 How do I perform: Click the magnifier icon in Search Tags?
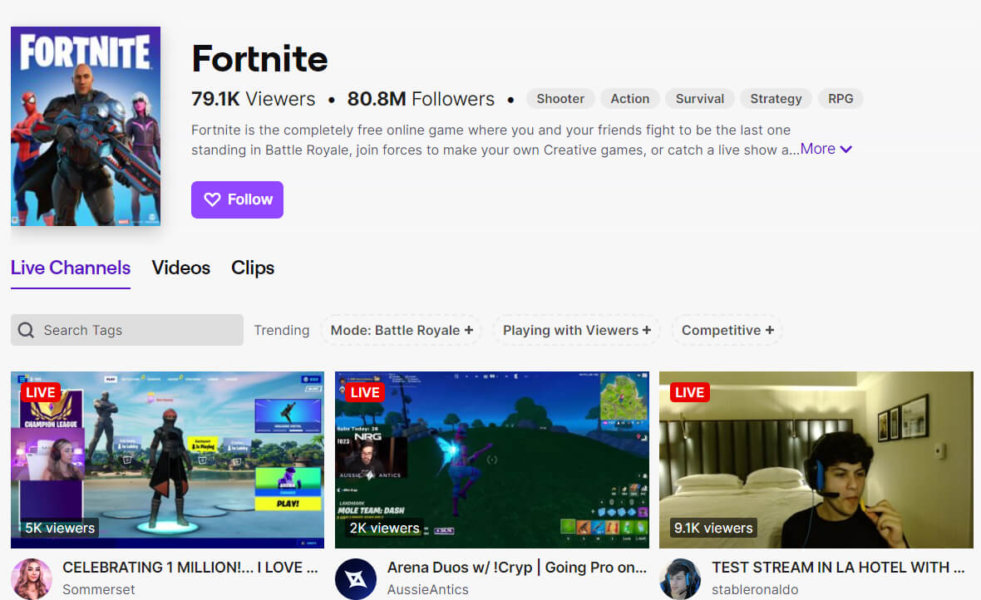click(27, 330)
